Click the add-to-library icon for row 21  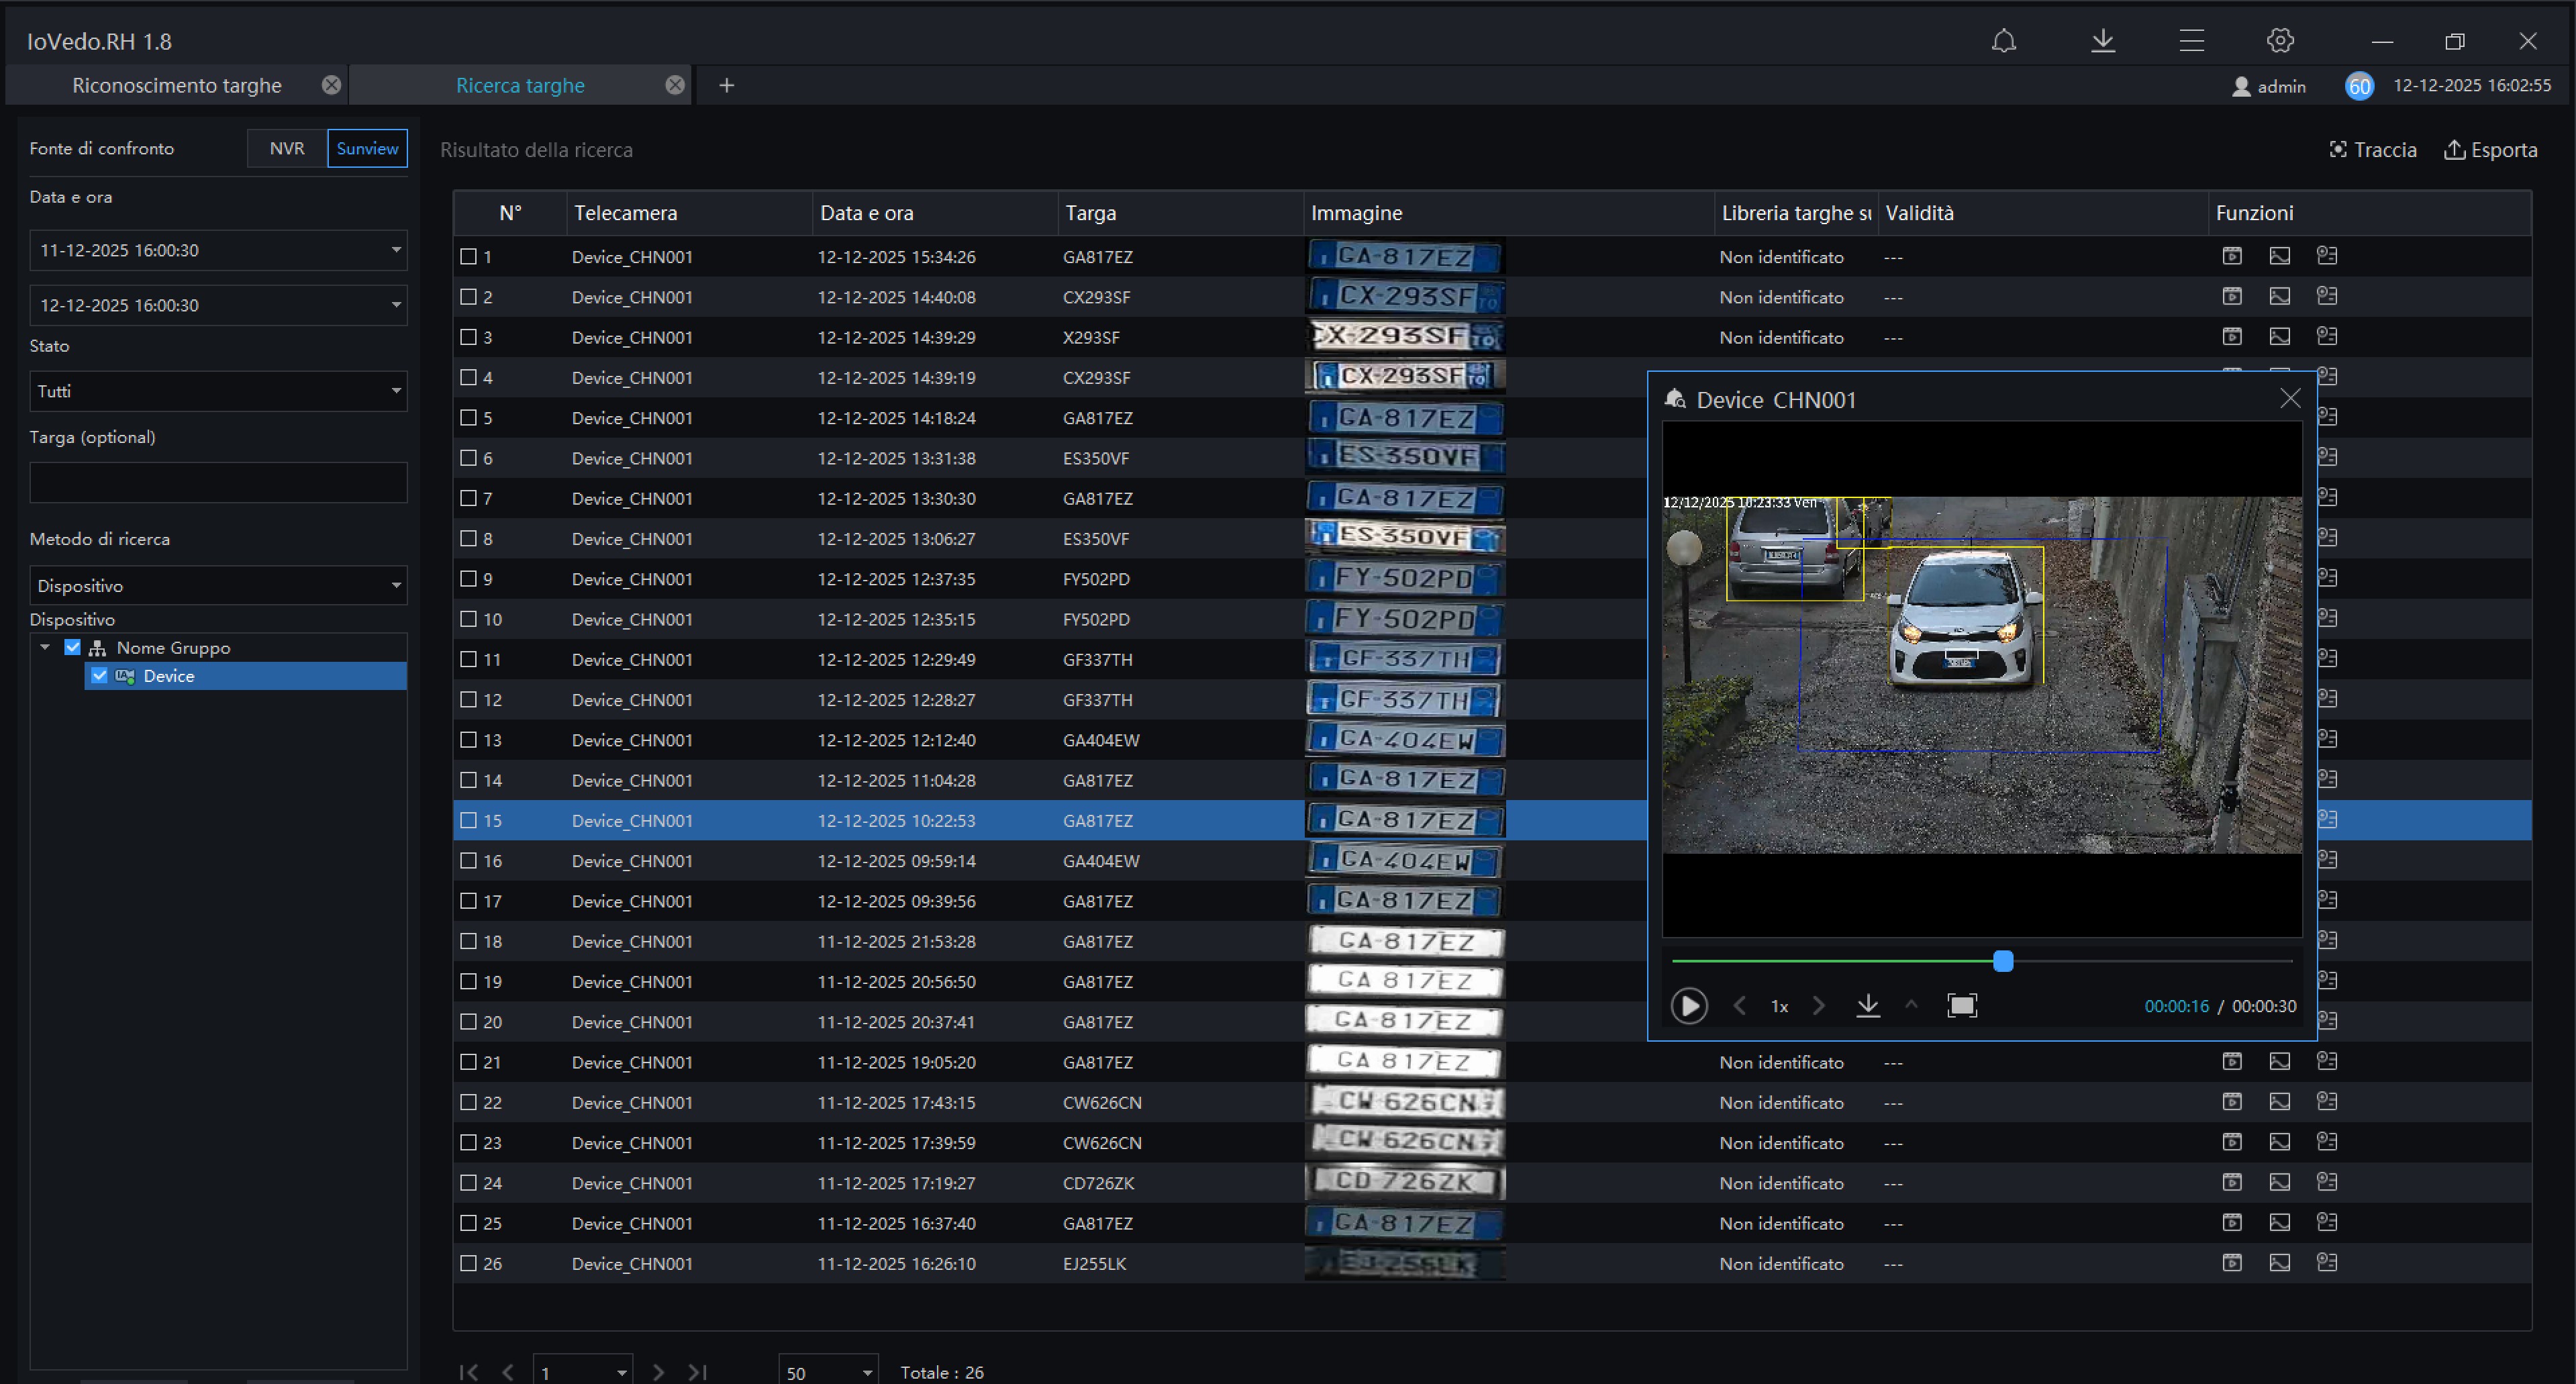[2326, 1061]
